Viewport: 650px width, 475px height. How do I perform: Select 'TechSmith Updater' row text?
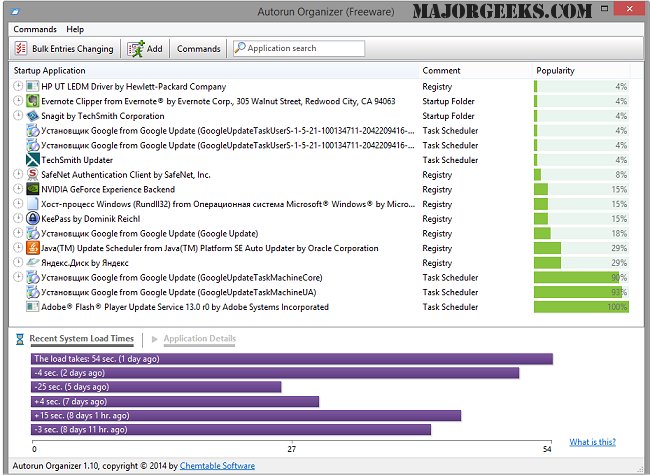click(x=77, y=160)
